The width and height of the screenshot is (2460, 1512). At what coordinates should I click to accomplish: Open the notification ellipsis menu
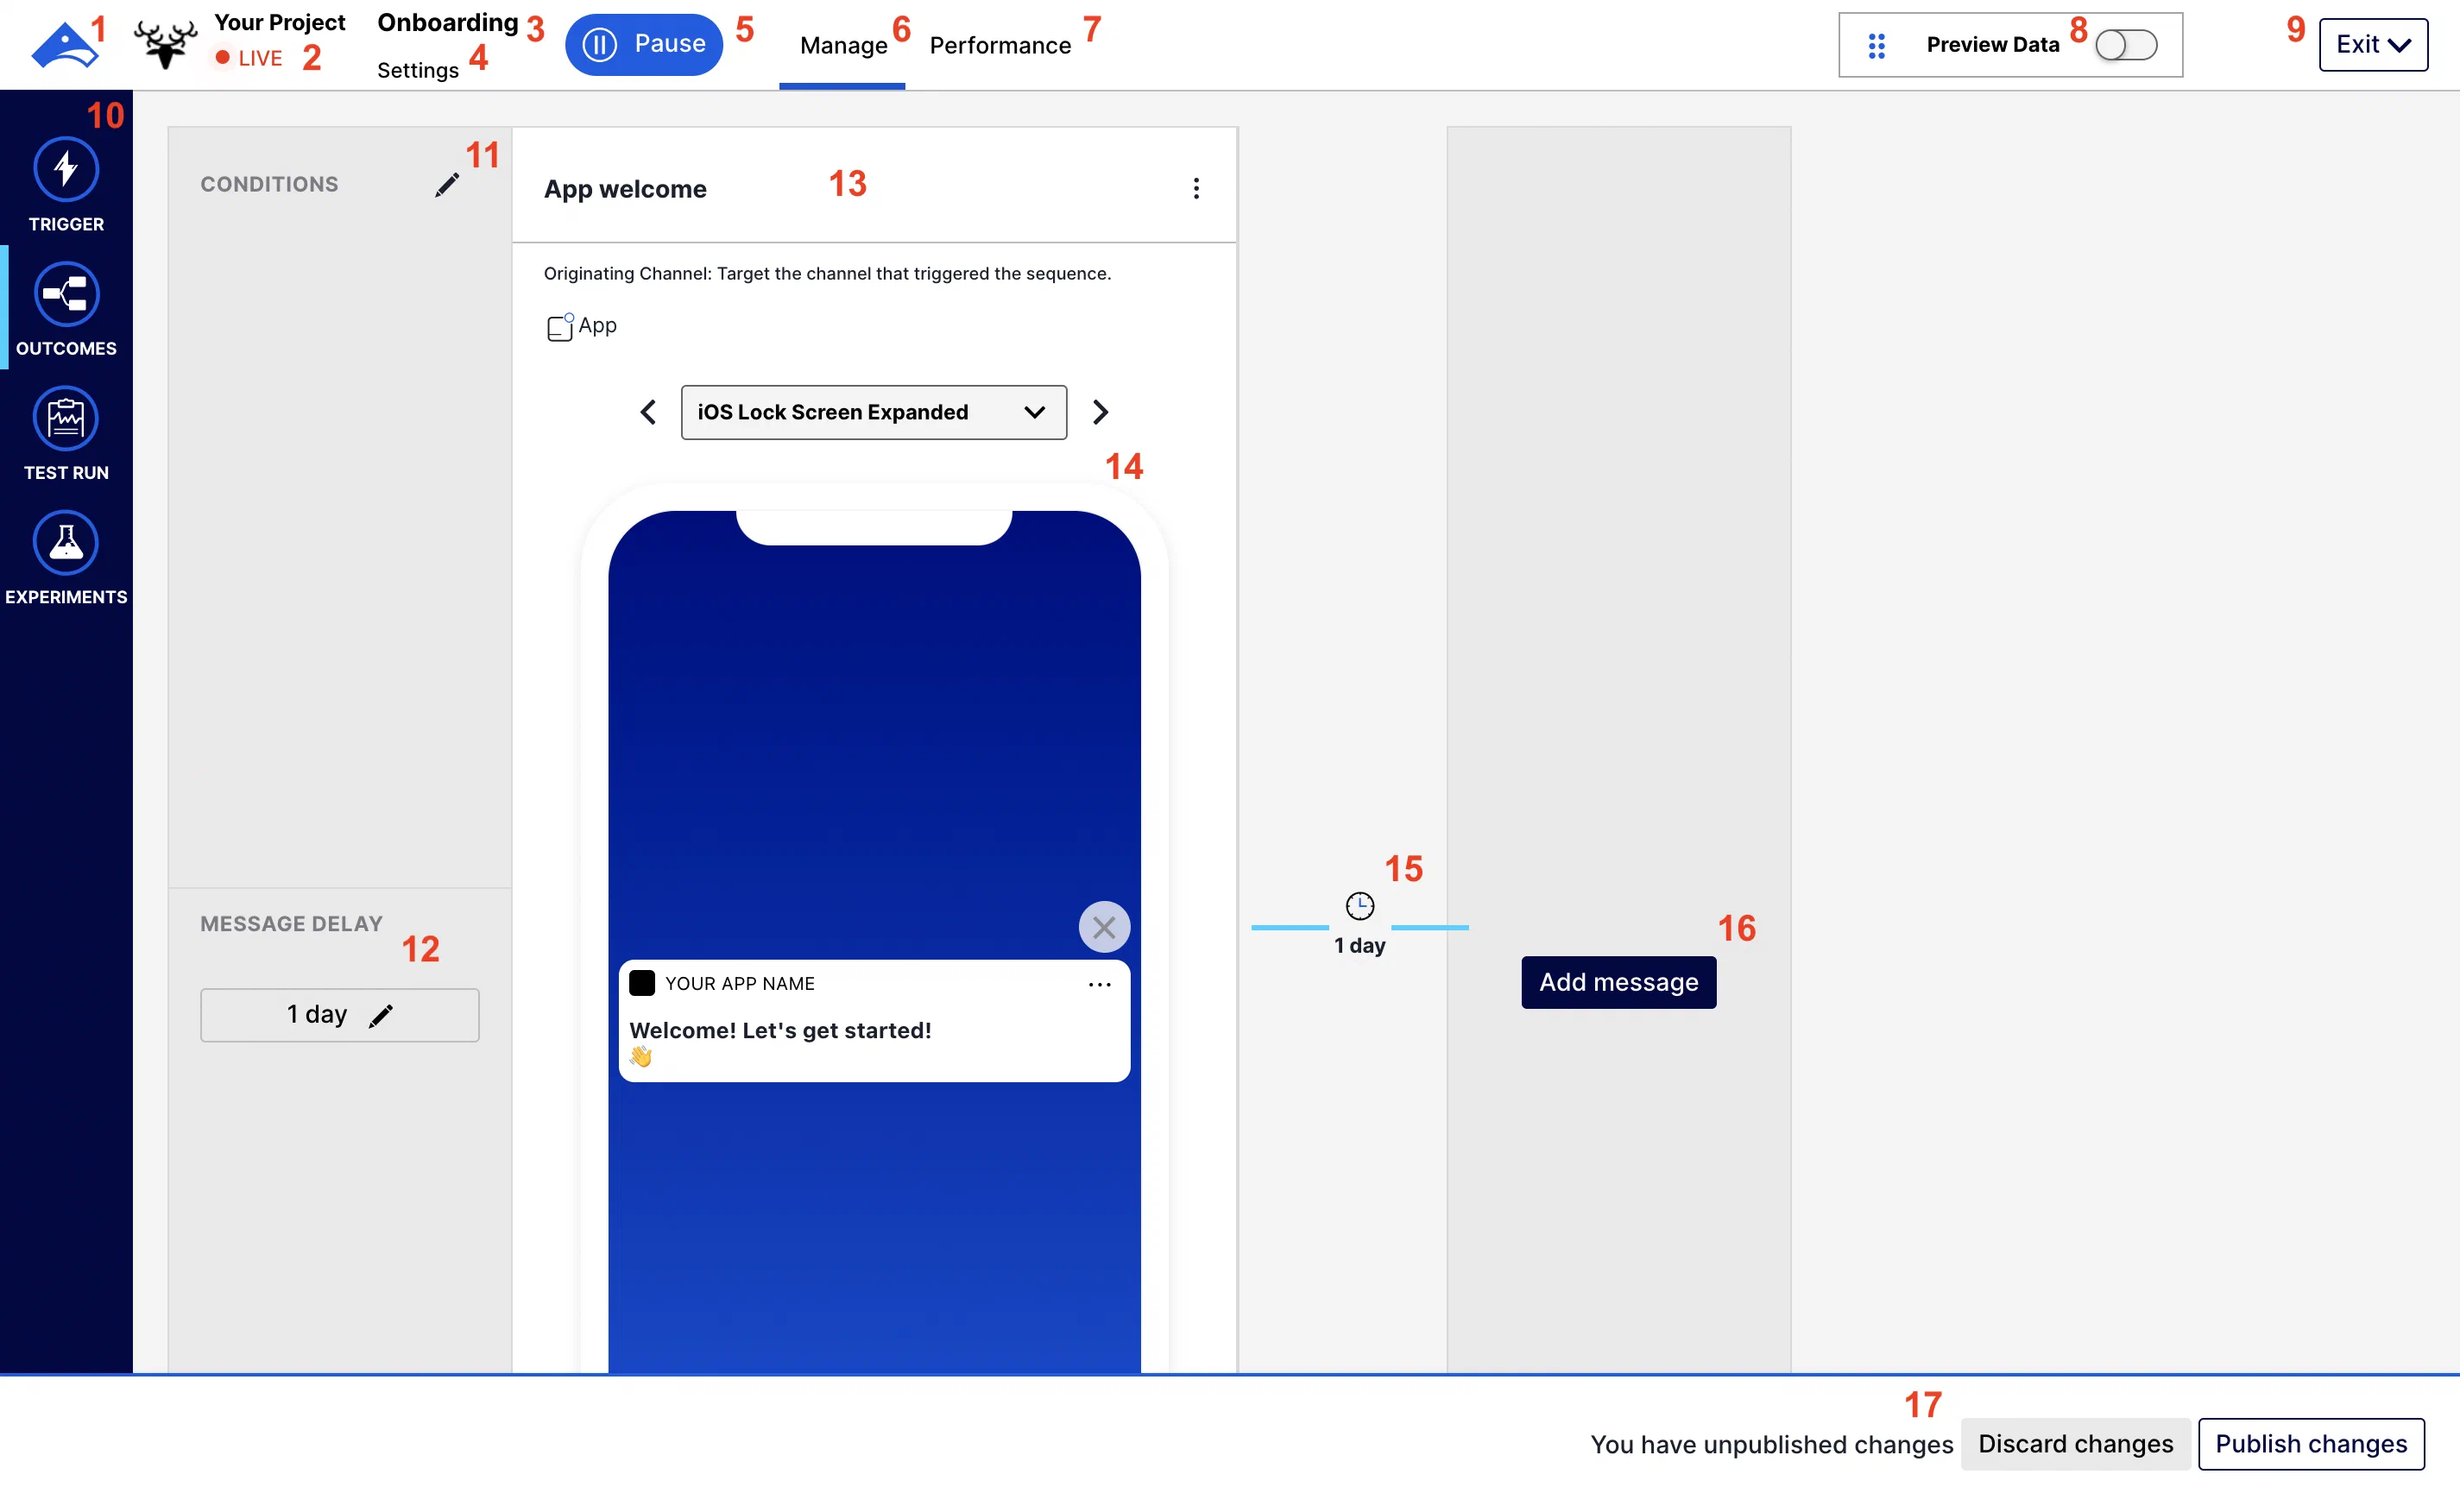coord(1099,984)
